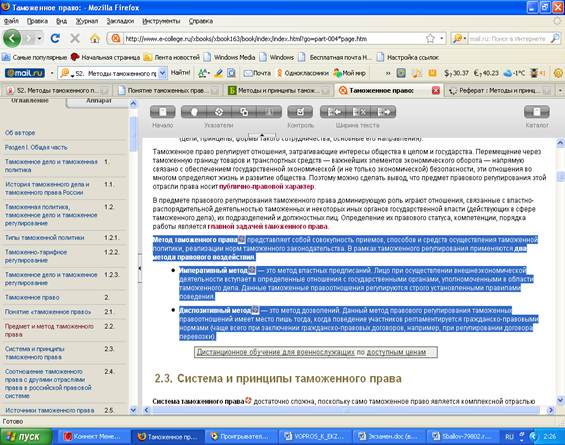Click the Firefox back navigation button
The width and height of the screenshot is (565, 445).
tap(12, 38)
